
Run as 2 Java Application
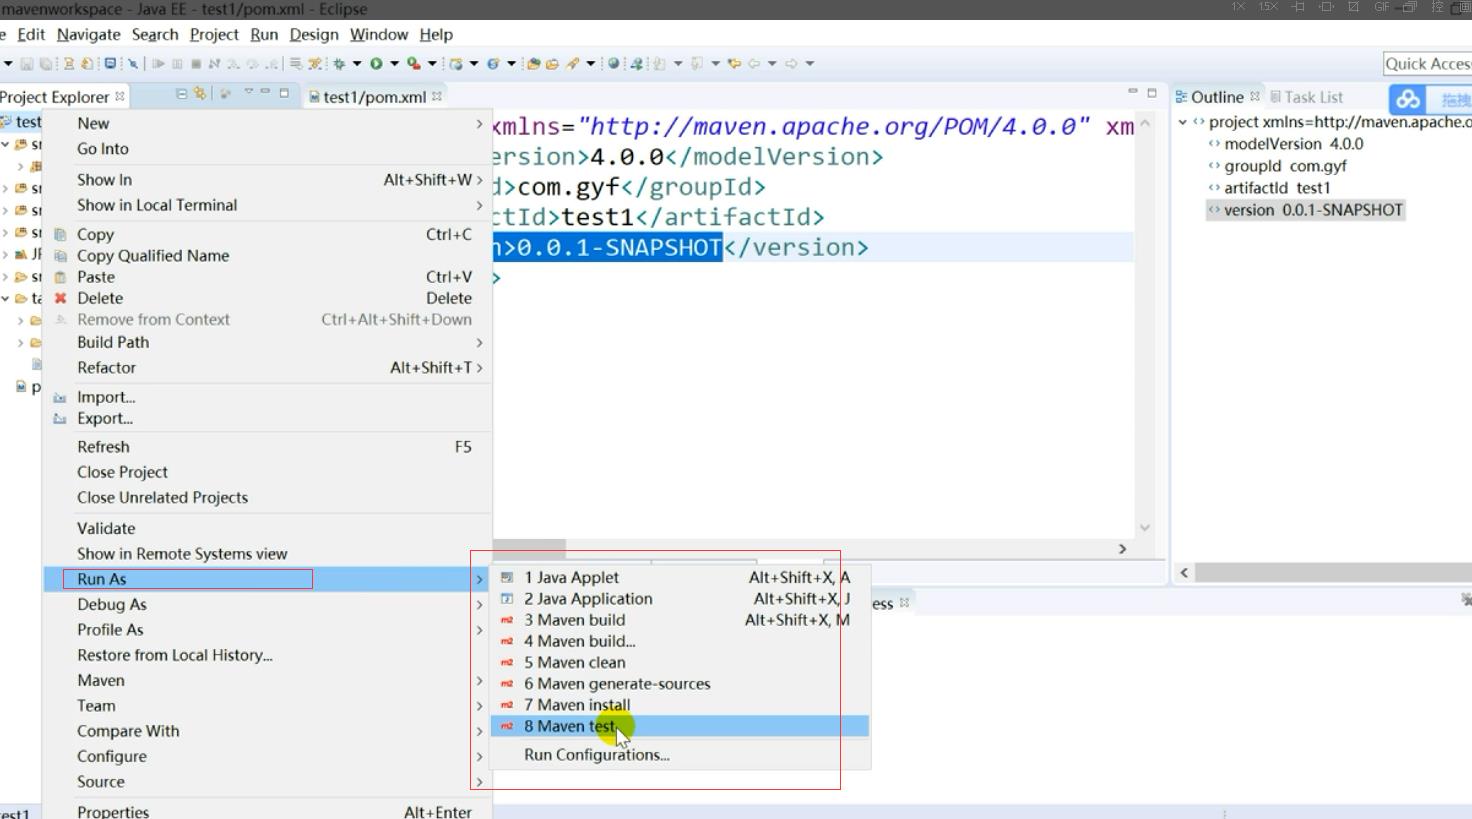coord(680,599)
